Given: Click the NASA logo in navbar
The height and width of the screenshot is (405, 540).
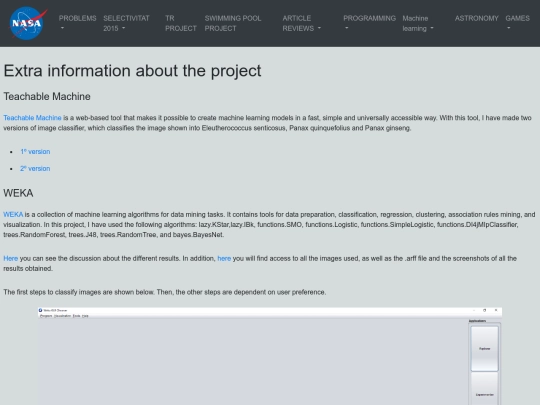Looking at the screenshot, I should (x=28, y=23).
